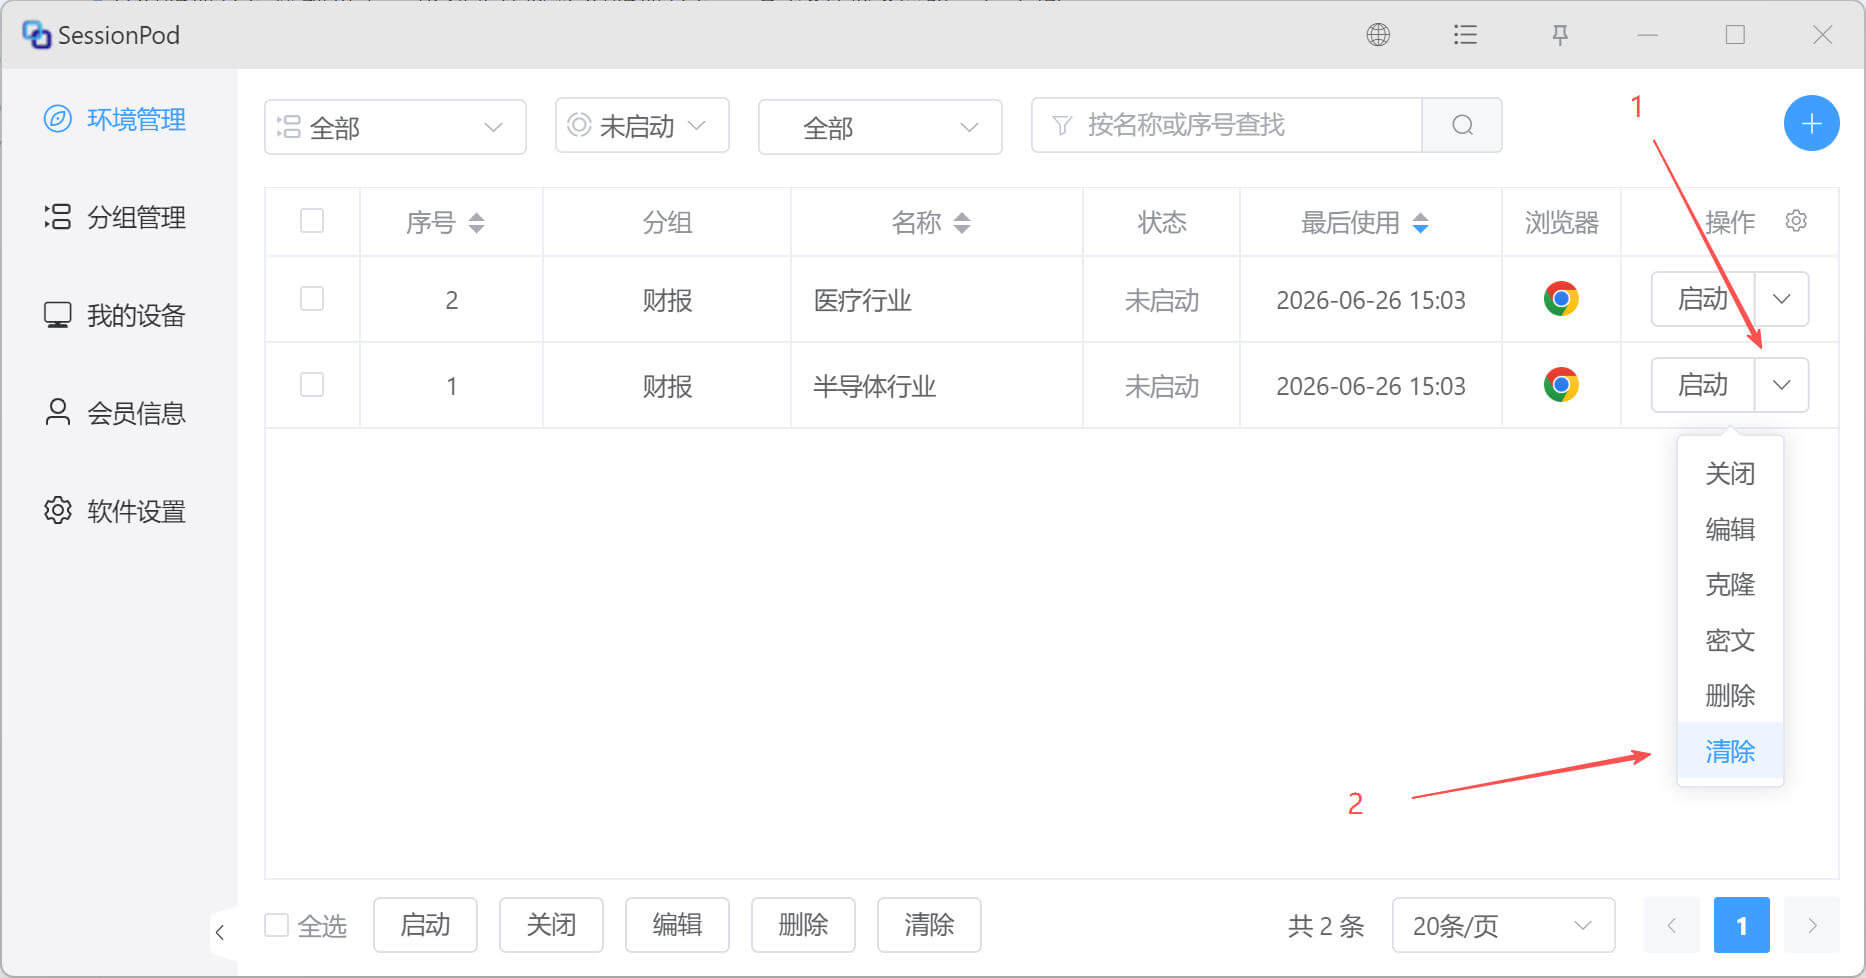Open the list menu icon in title bar

click(1465, 35)
